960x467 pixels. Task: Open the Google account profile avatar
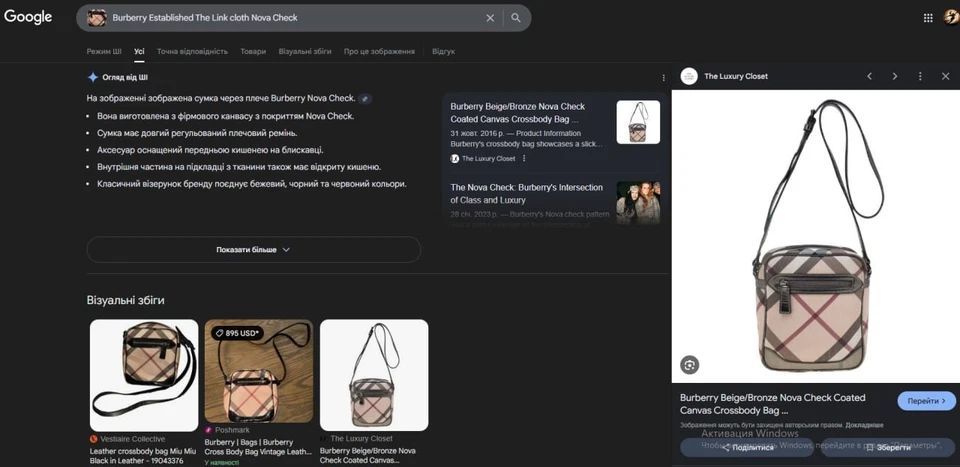pyautogui.click(x=951, y=17)
